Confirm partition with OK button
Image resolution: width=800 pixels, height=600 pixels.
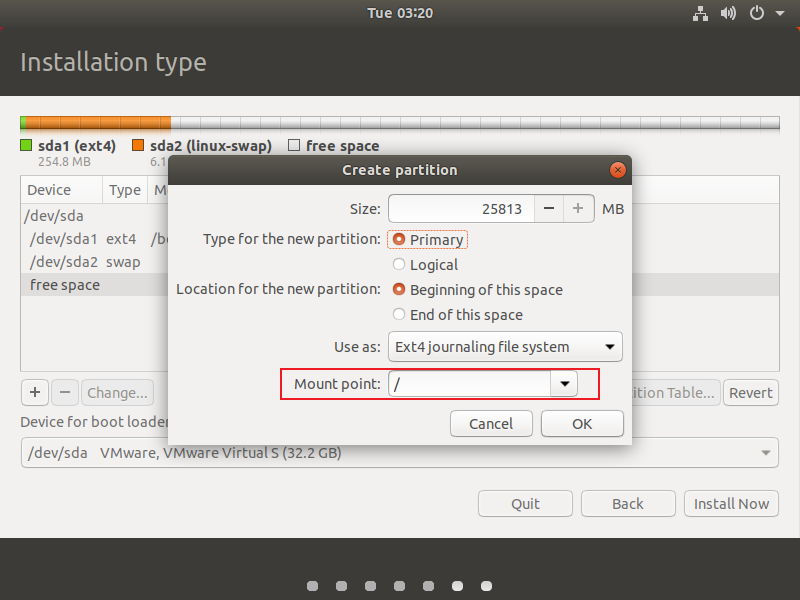pyautogui.click(x=582, y=423)
